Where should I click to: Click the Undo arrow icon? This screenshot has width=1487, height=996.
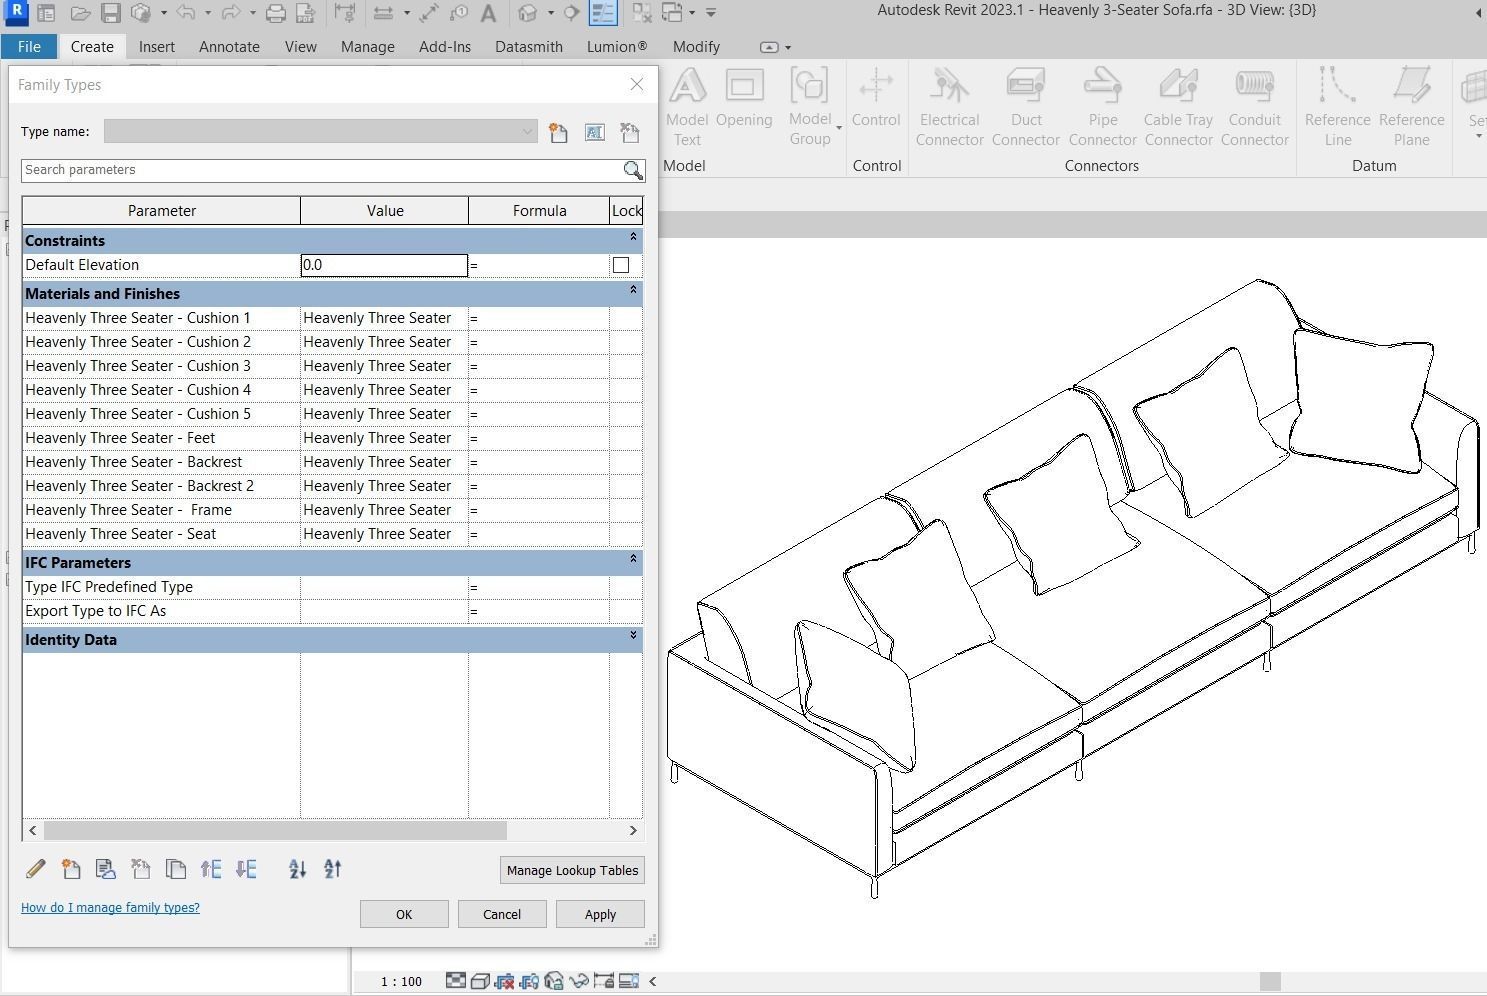pos(186,13)
